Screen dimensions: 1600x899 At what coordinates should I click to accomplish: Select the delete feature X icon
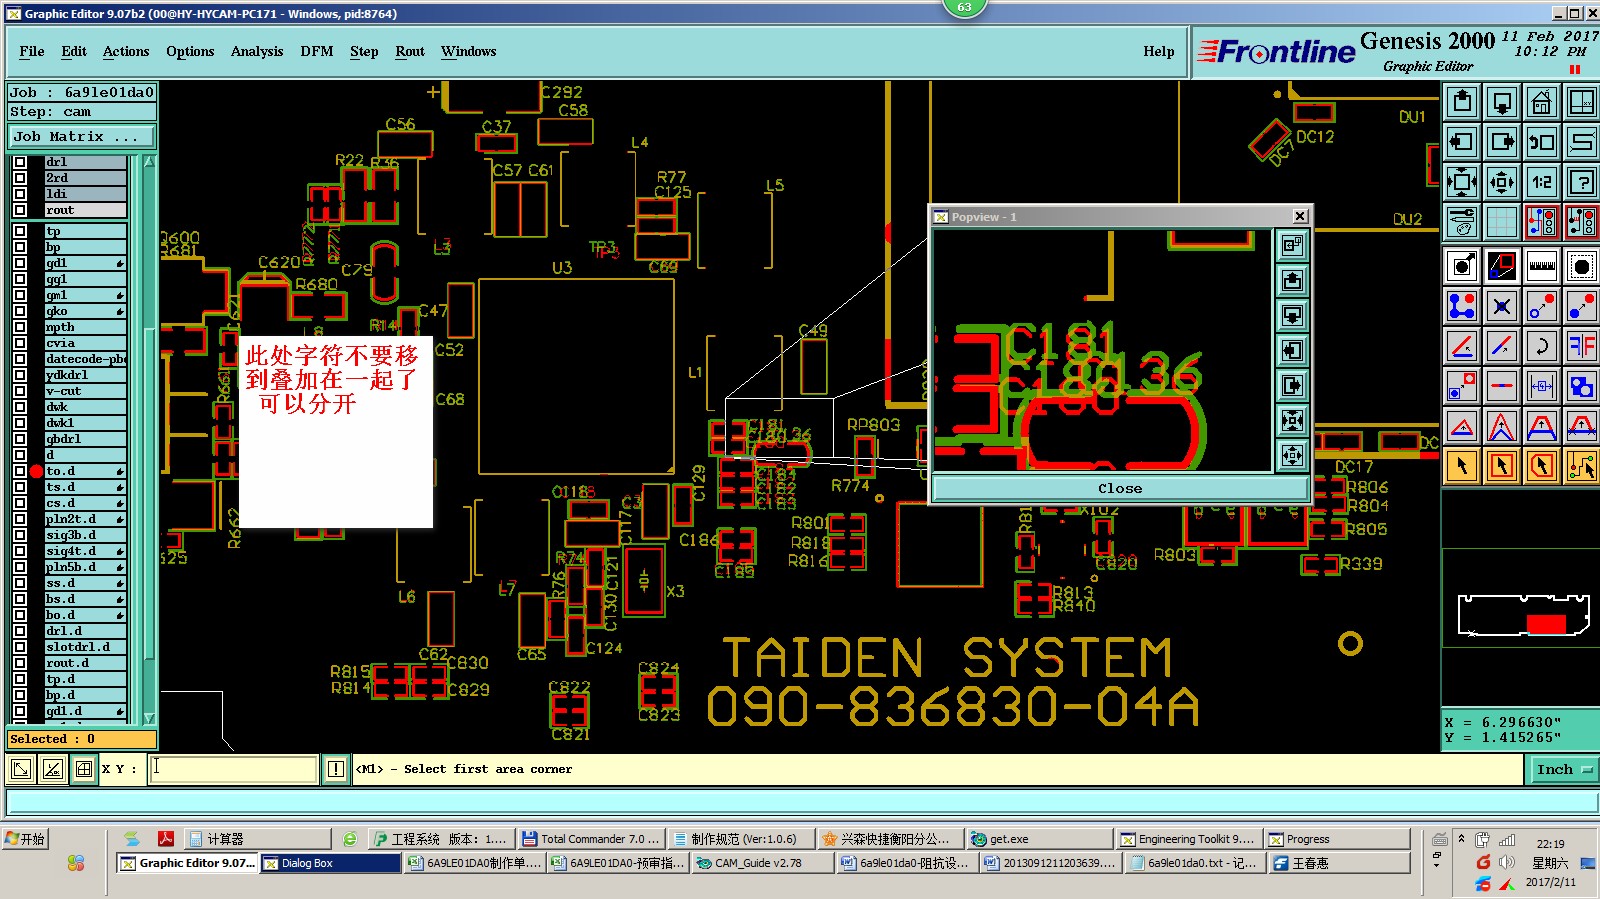tap(1502, 306)
